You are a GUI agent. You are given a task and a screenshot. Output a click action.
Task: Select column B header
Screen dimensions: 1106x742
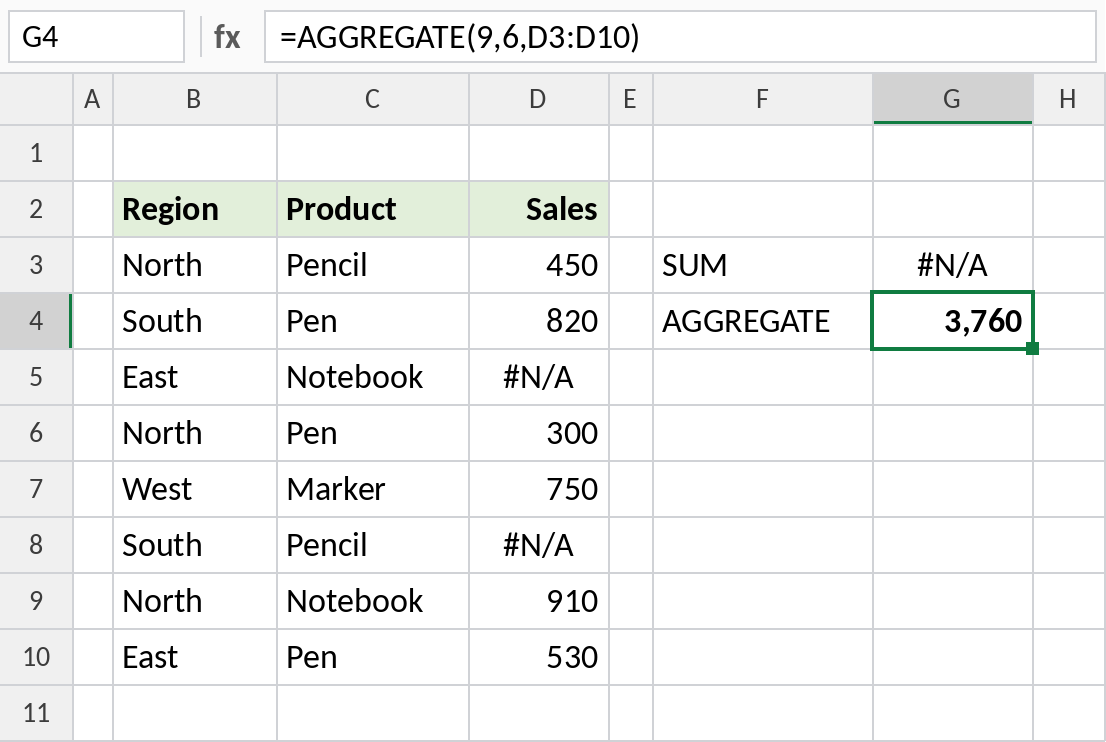(195, 99)
